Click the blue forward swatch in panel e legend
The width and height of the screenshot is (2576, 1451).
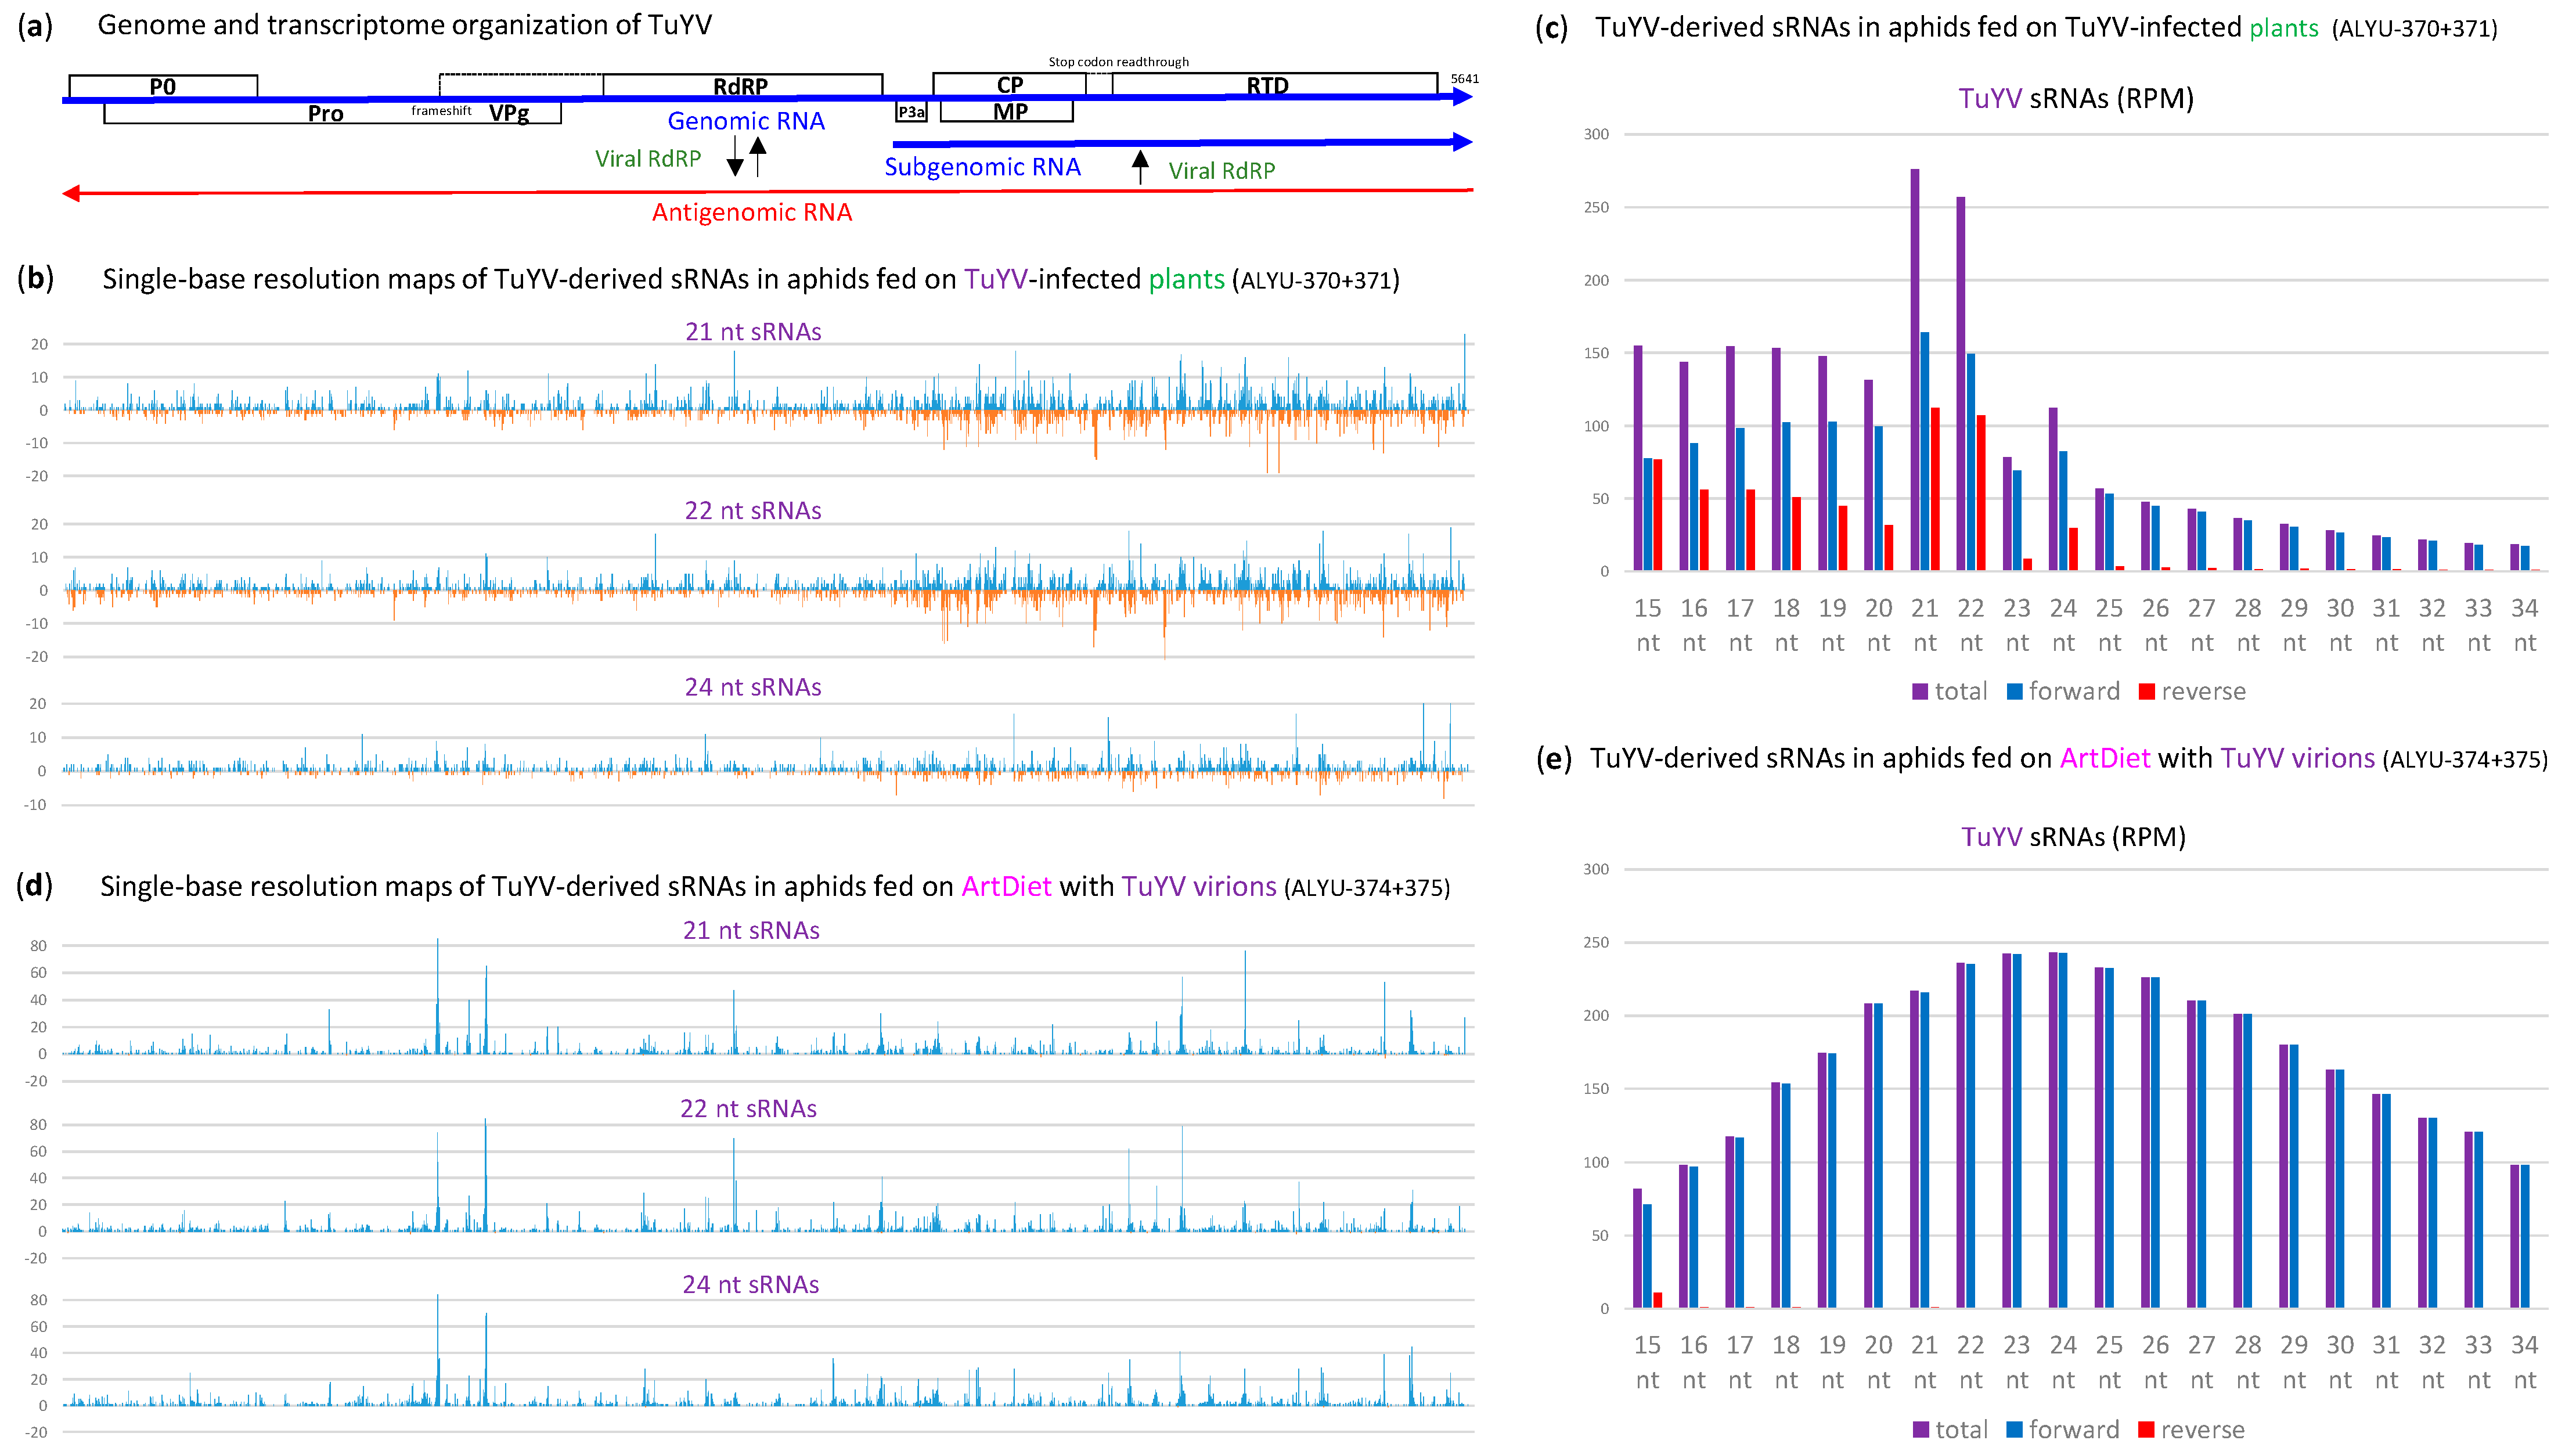(2015, 1430)
